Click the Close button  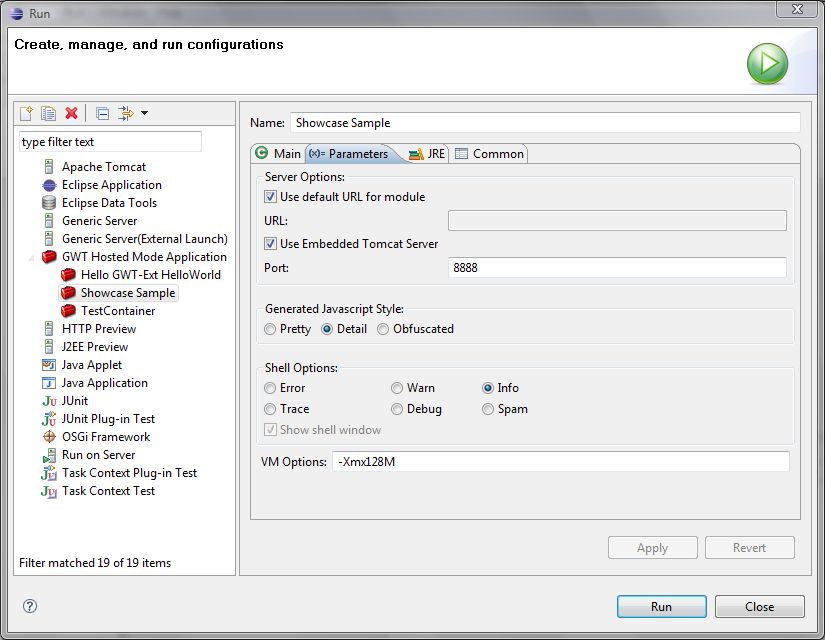pos(759,606)
